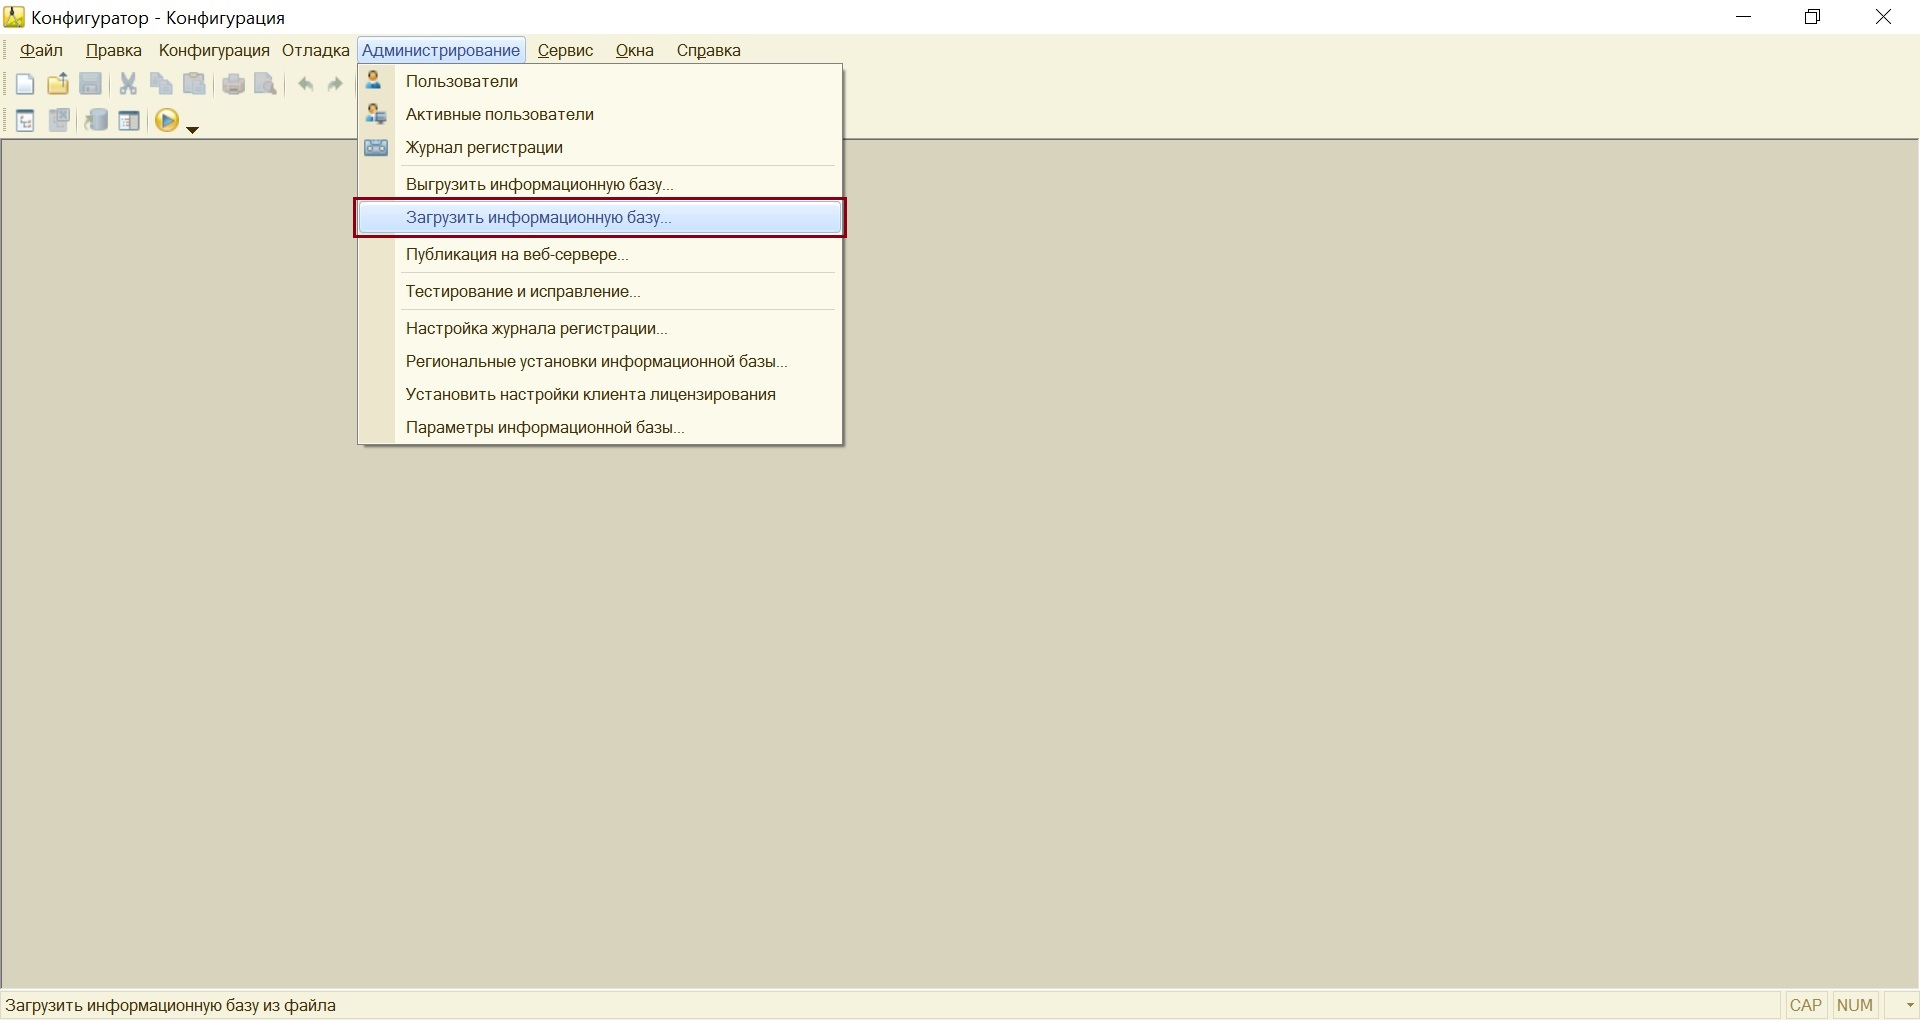Choose Активные пользователи menu entry
This screenshot has width=1920, height=1020.
499,114
